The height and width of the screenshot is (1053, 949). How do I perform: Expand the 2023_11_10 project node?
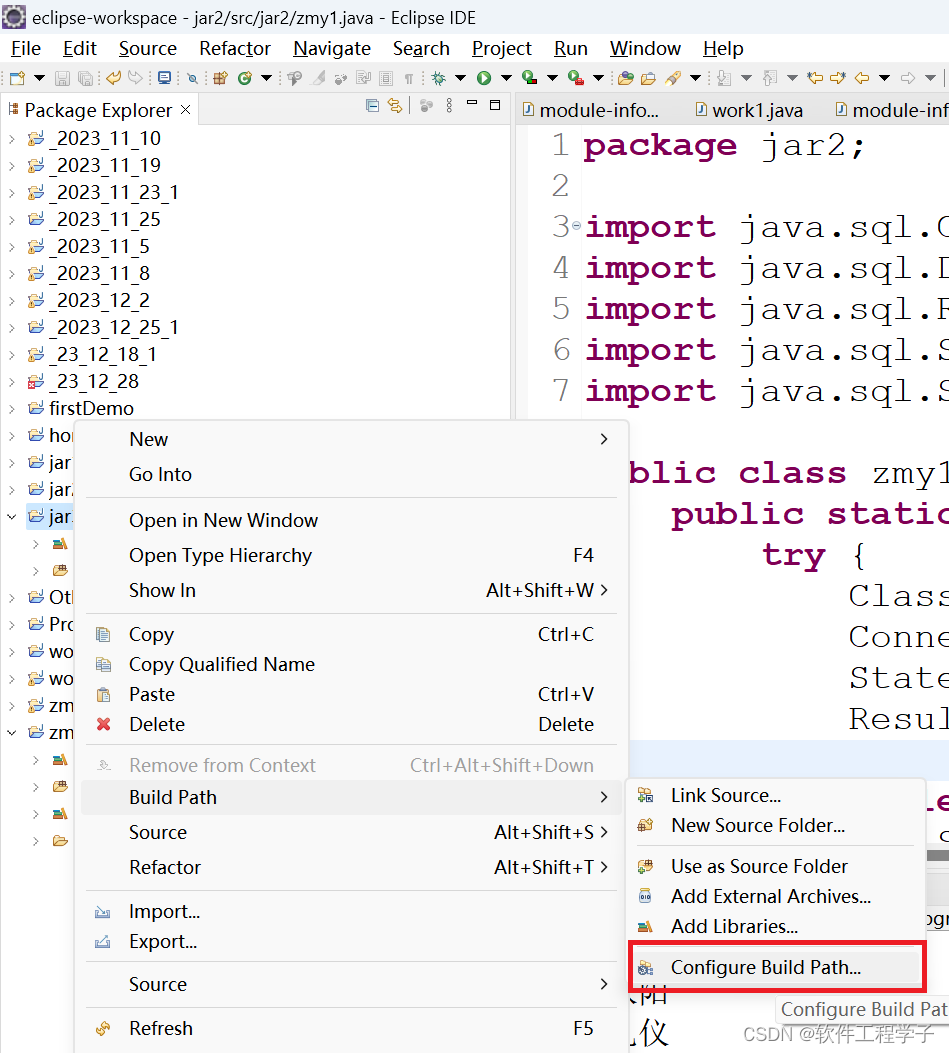(x=10, y=138)
